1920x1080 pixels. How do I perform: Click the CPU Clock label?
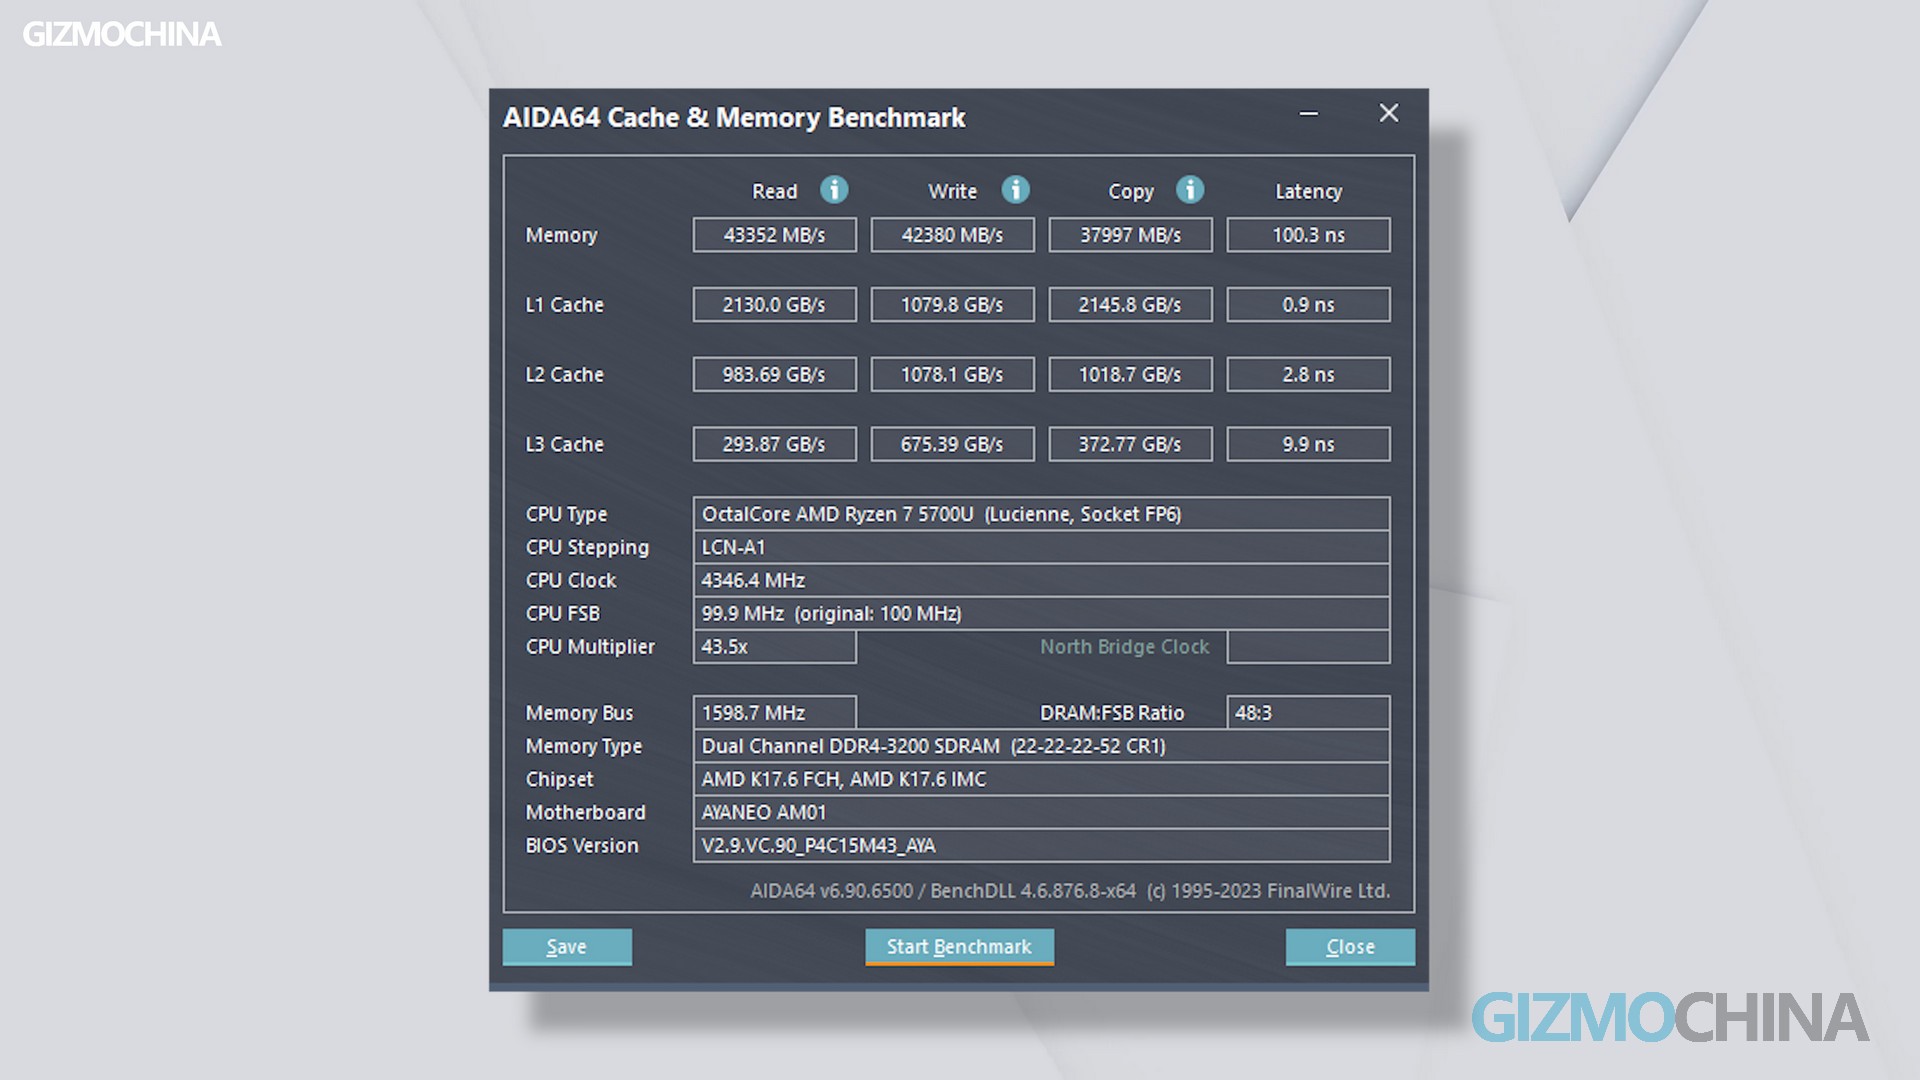tap(571, 580)
